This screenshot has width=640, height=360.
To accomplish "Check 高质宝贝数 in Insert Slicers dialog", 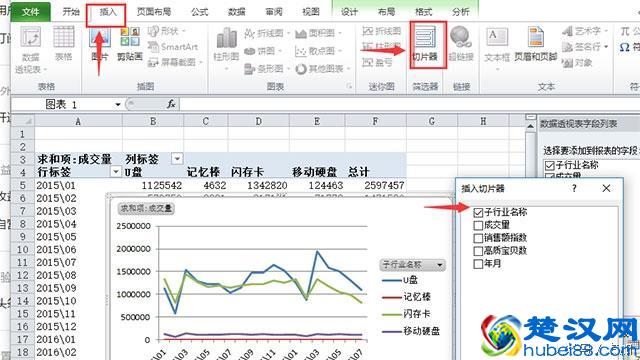I will point(478,251).
